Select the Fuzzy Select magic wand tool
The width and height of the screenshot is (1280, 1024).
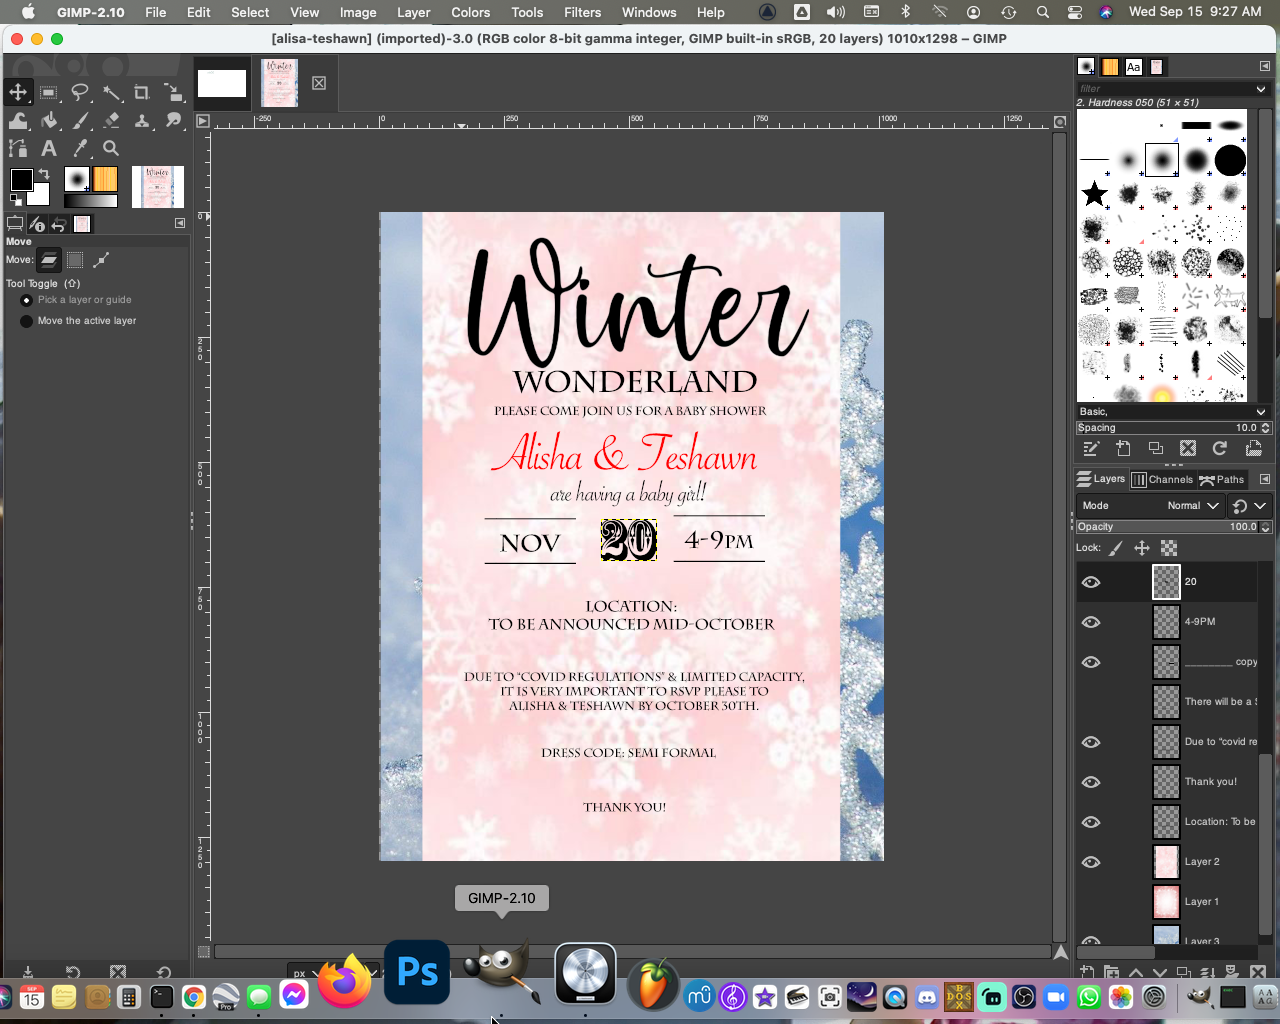coord(111,92)
